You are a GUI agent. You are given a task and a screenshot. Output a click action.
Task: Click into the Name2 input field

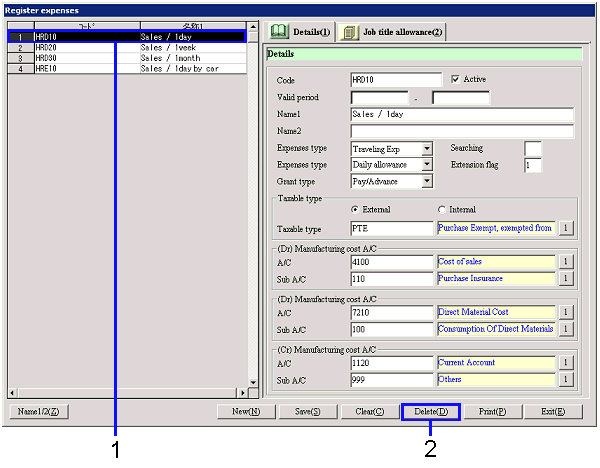462,131
